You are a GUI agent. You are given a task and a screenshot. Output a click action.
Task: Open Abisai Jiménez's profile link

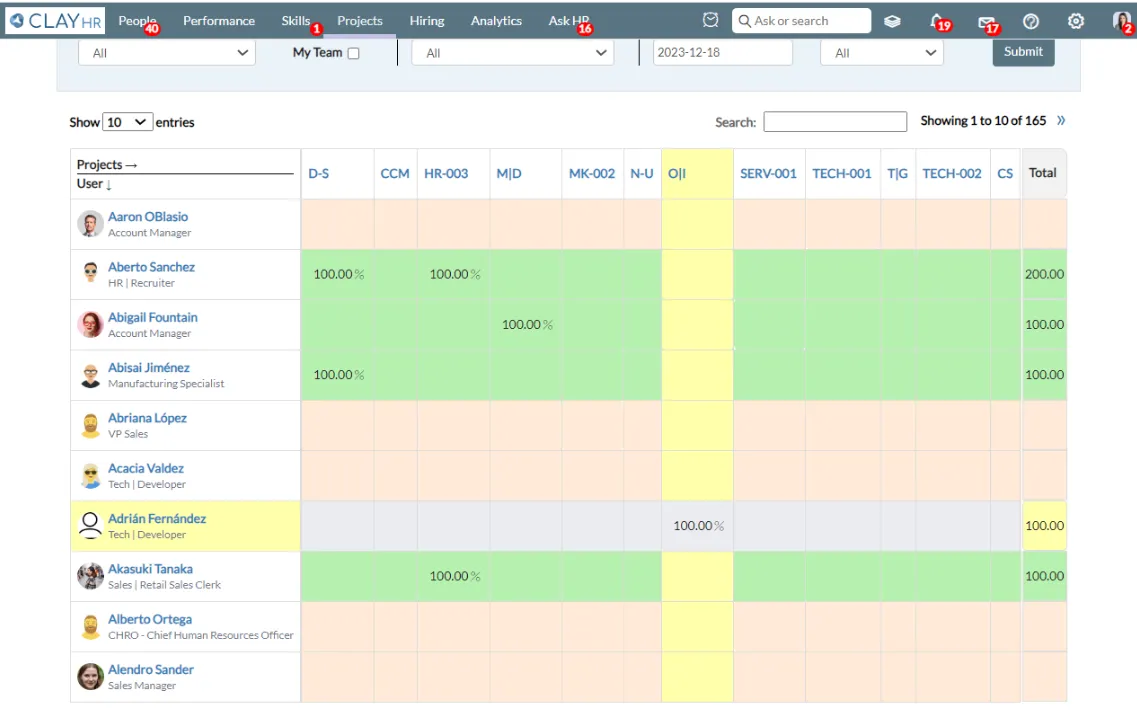149,367
